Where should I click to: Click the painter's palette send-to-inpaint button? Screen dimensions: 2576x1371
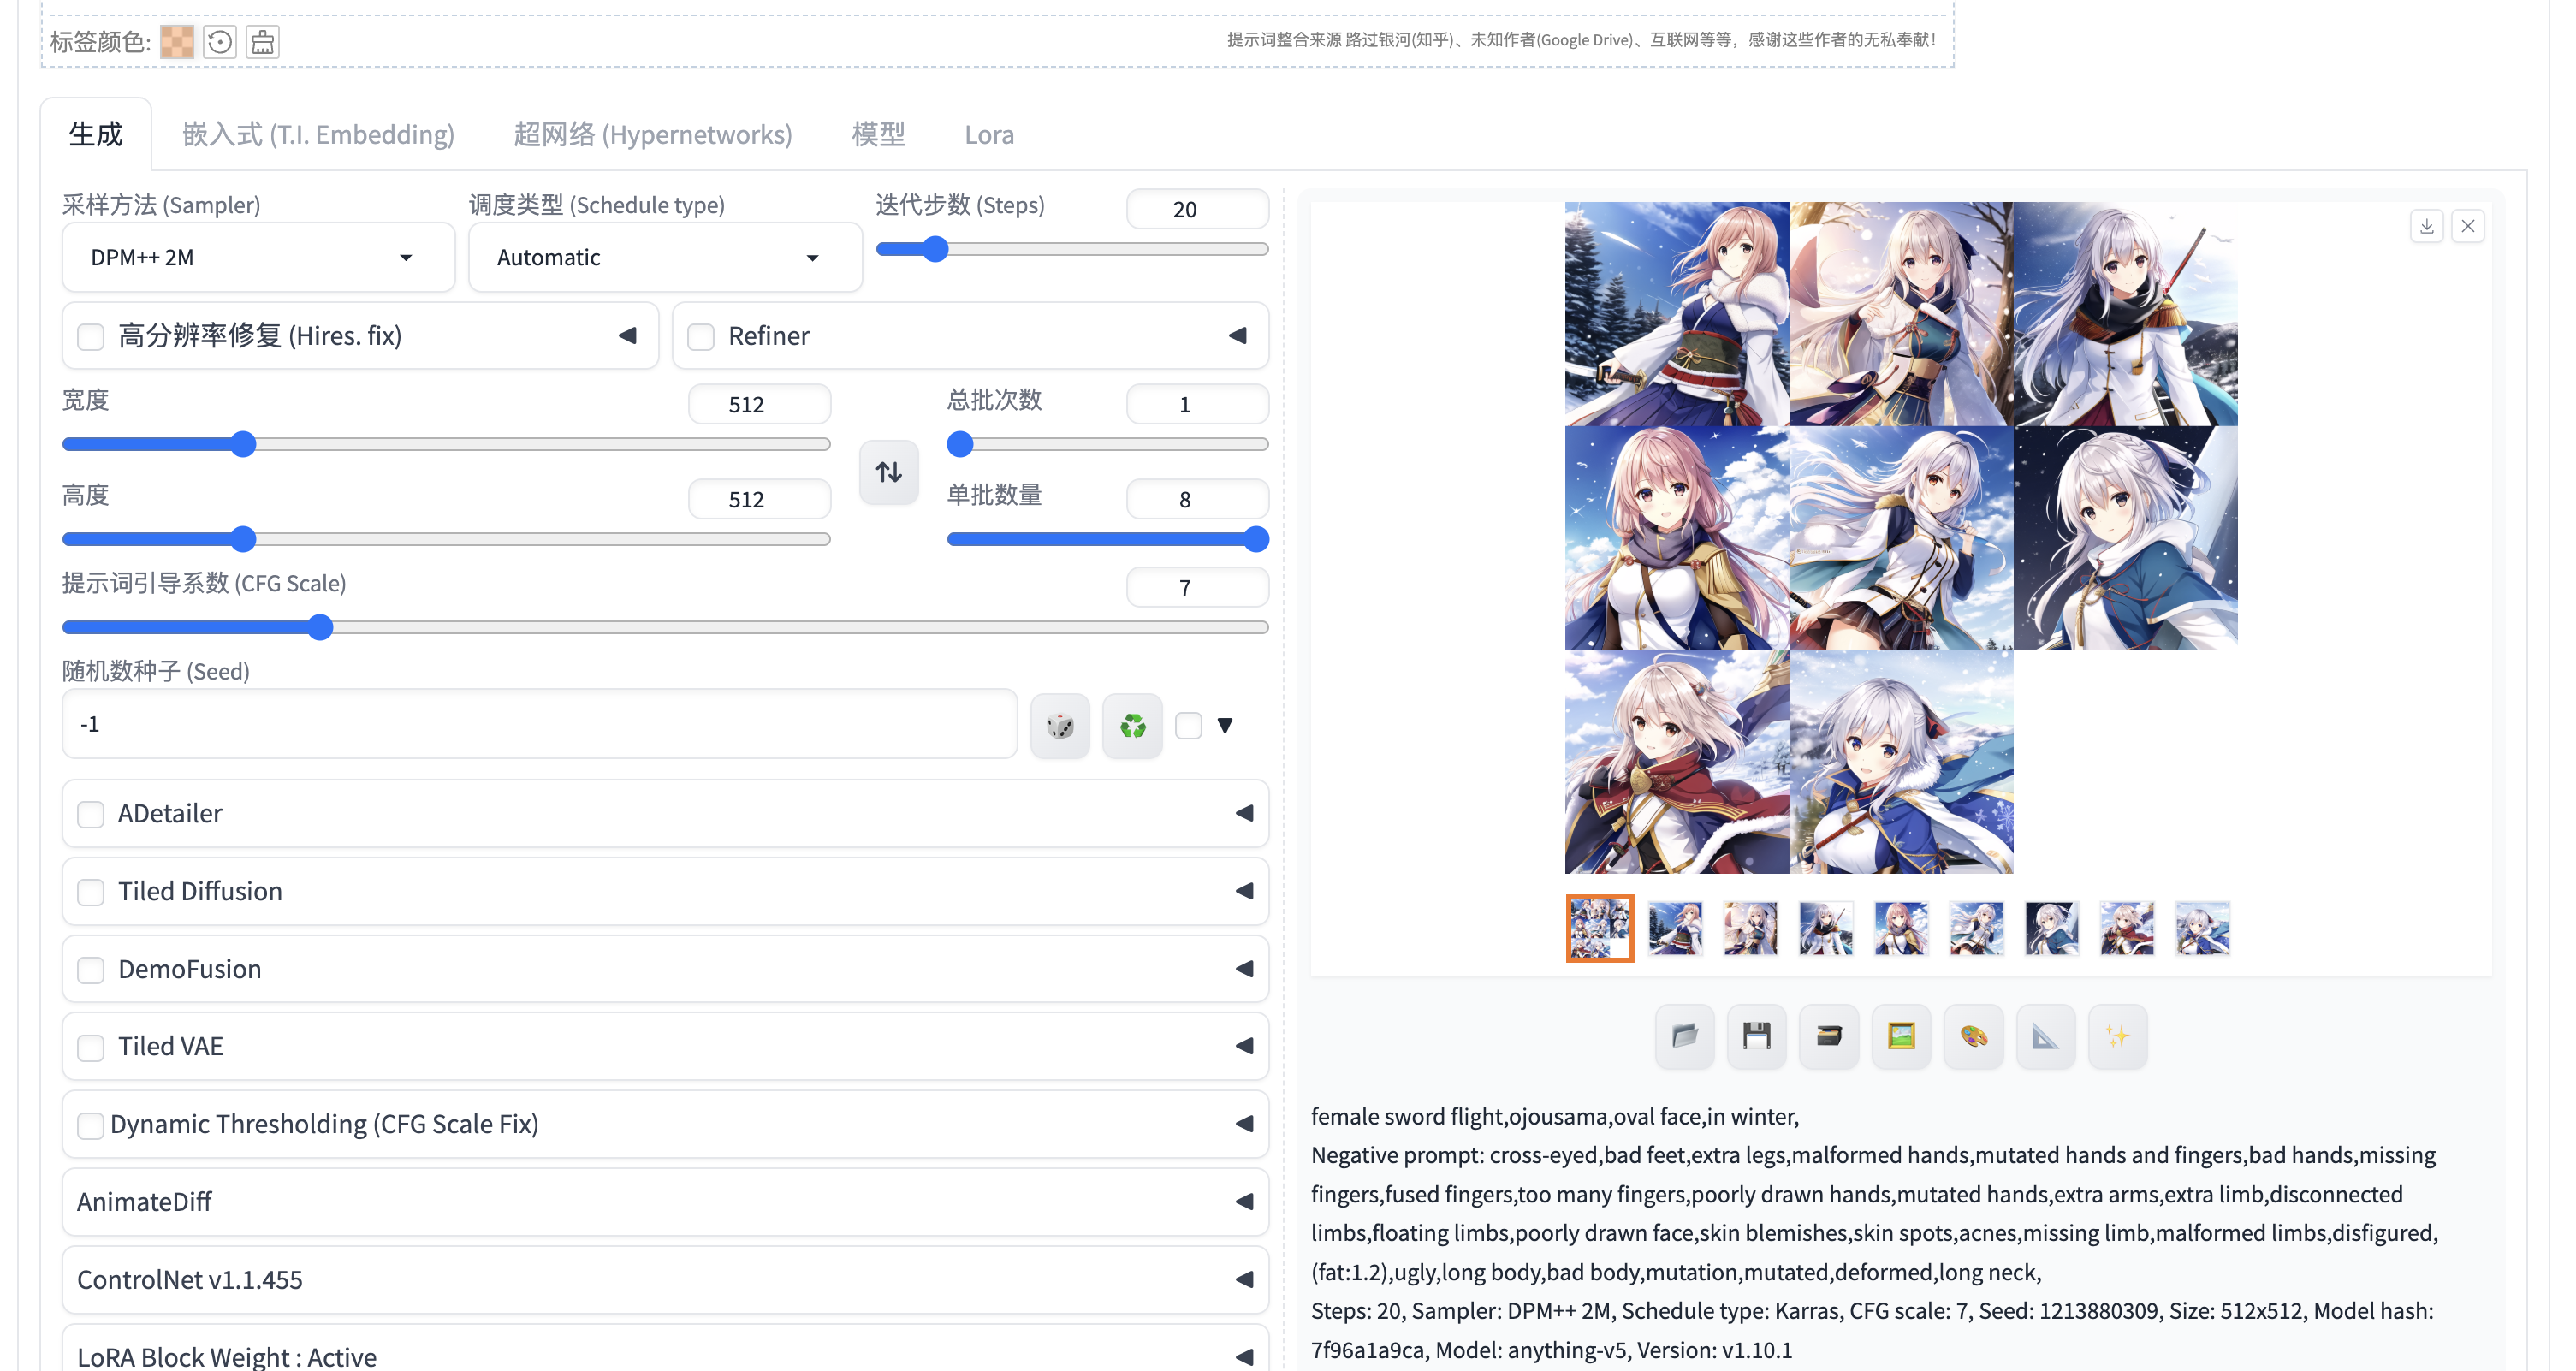(1973, 1036)
